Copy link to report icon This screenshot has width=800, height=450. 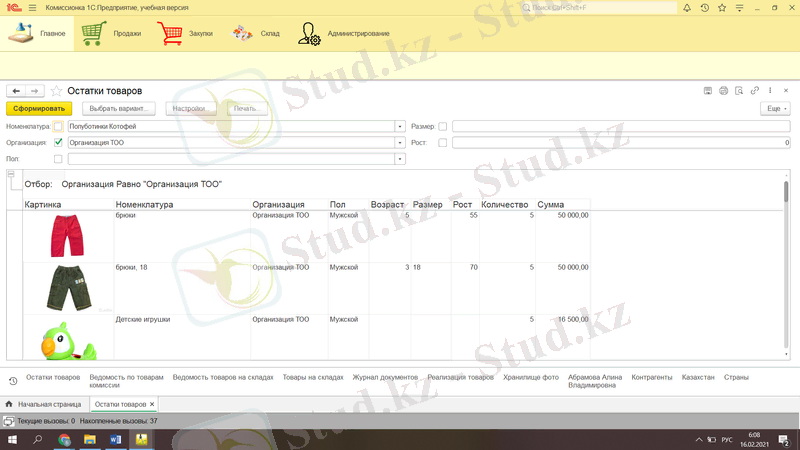point(755,91)
